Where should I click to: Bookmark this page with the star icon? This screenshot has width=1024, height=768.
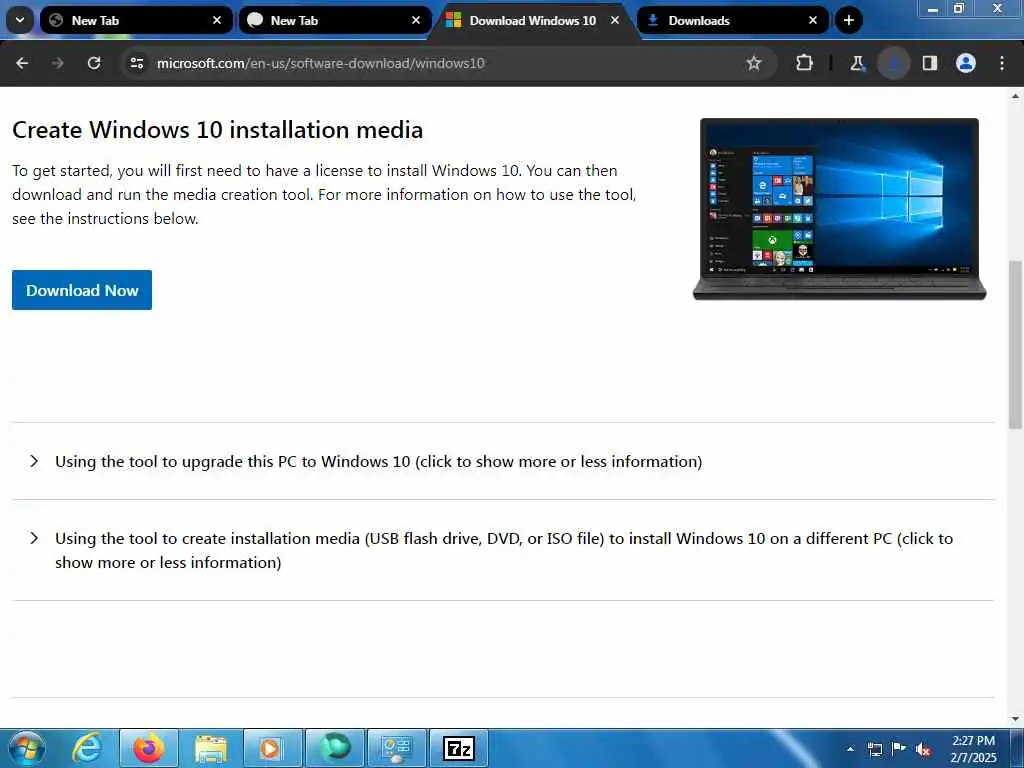754,63
